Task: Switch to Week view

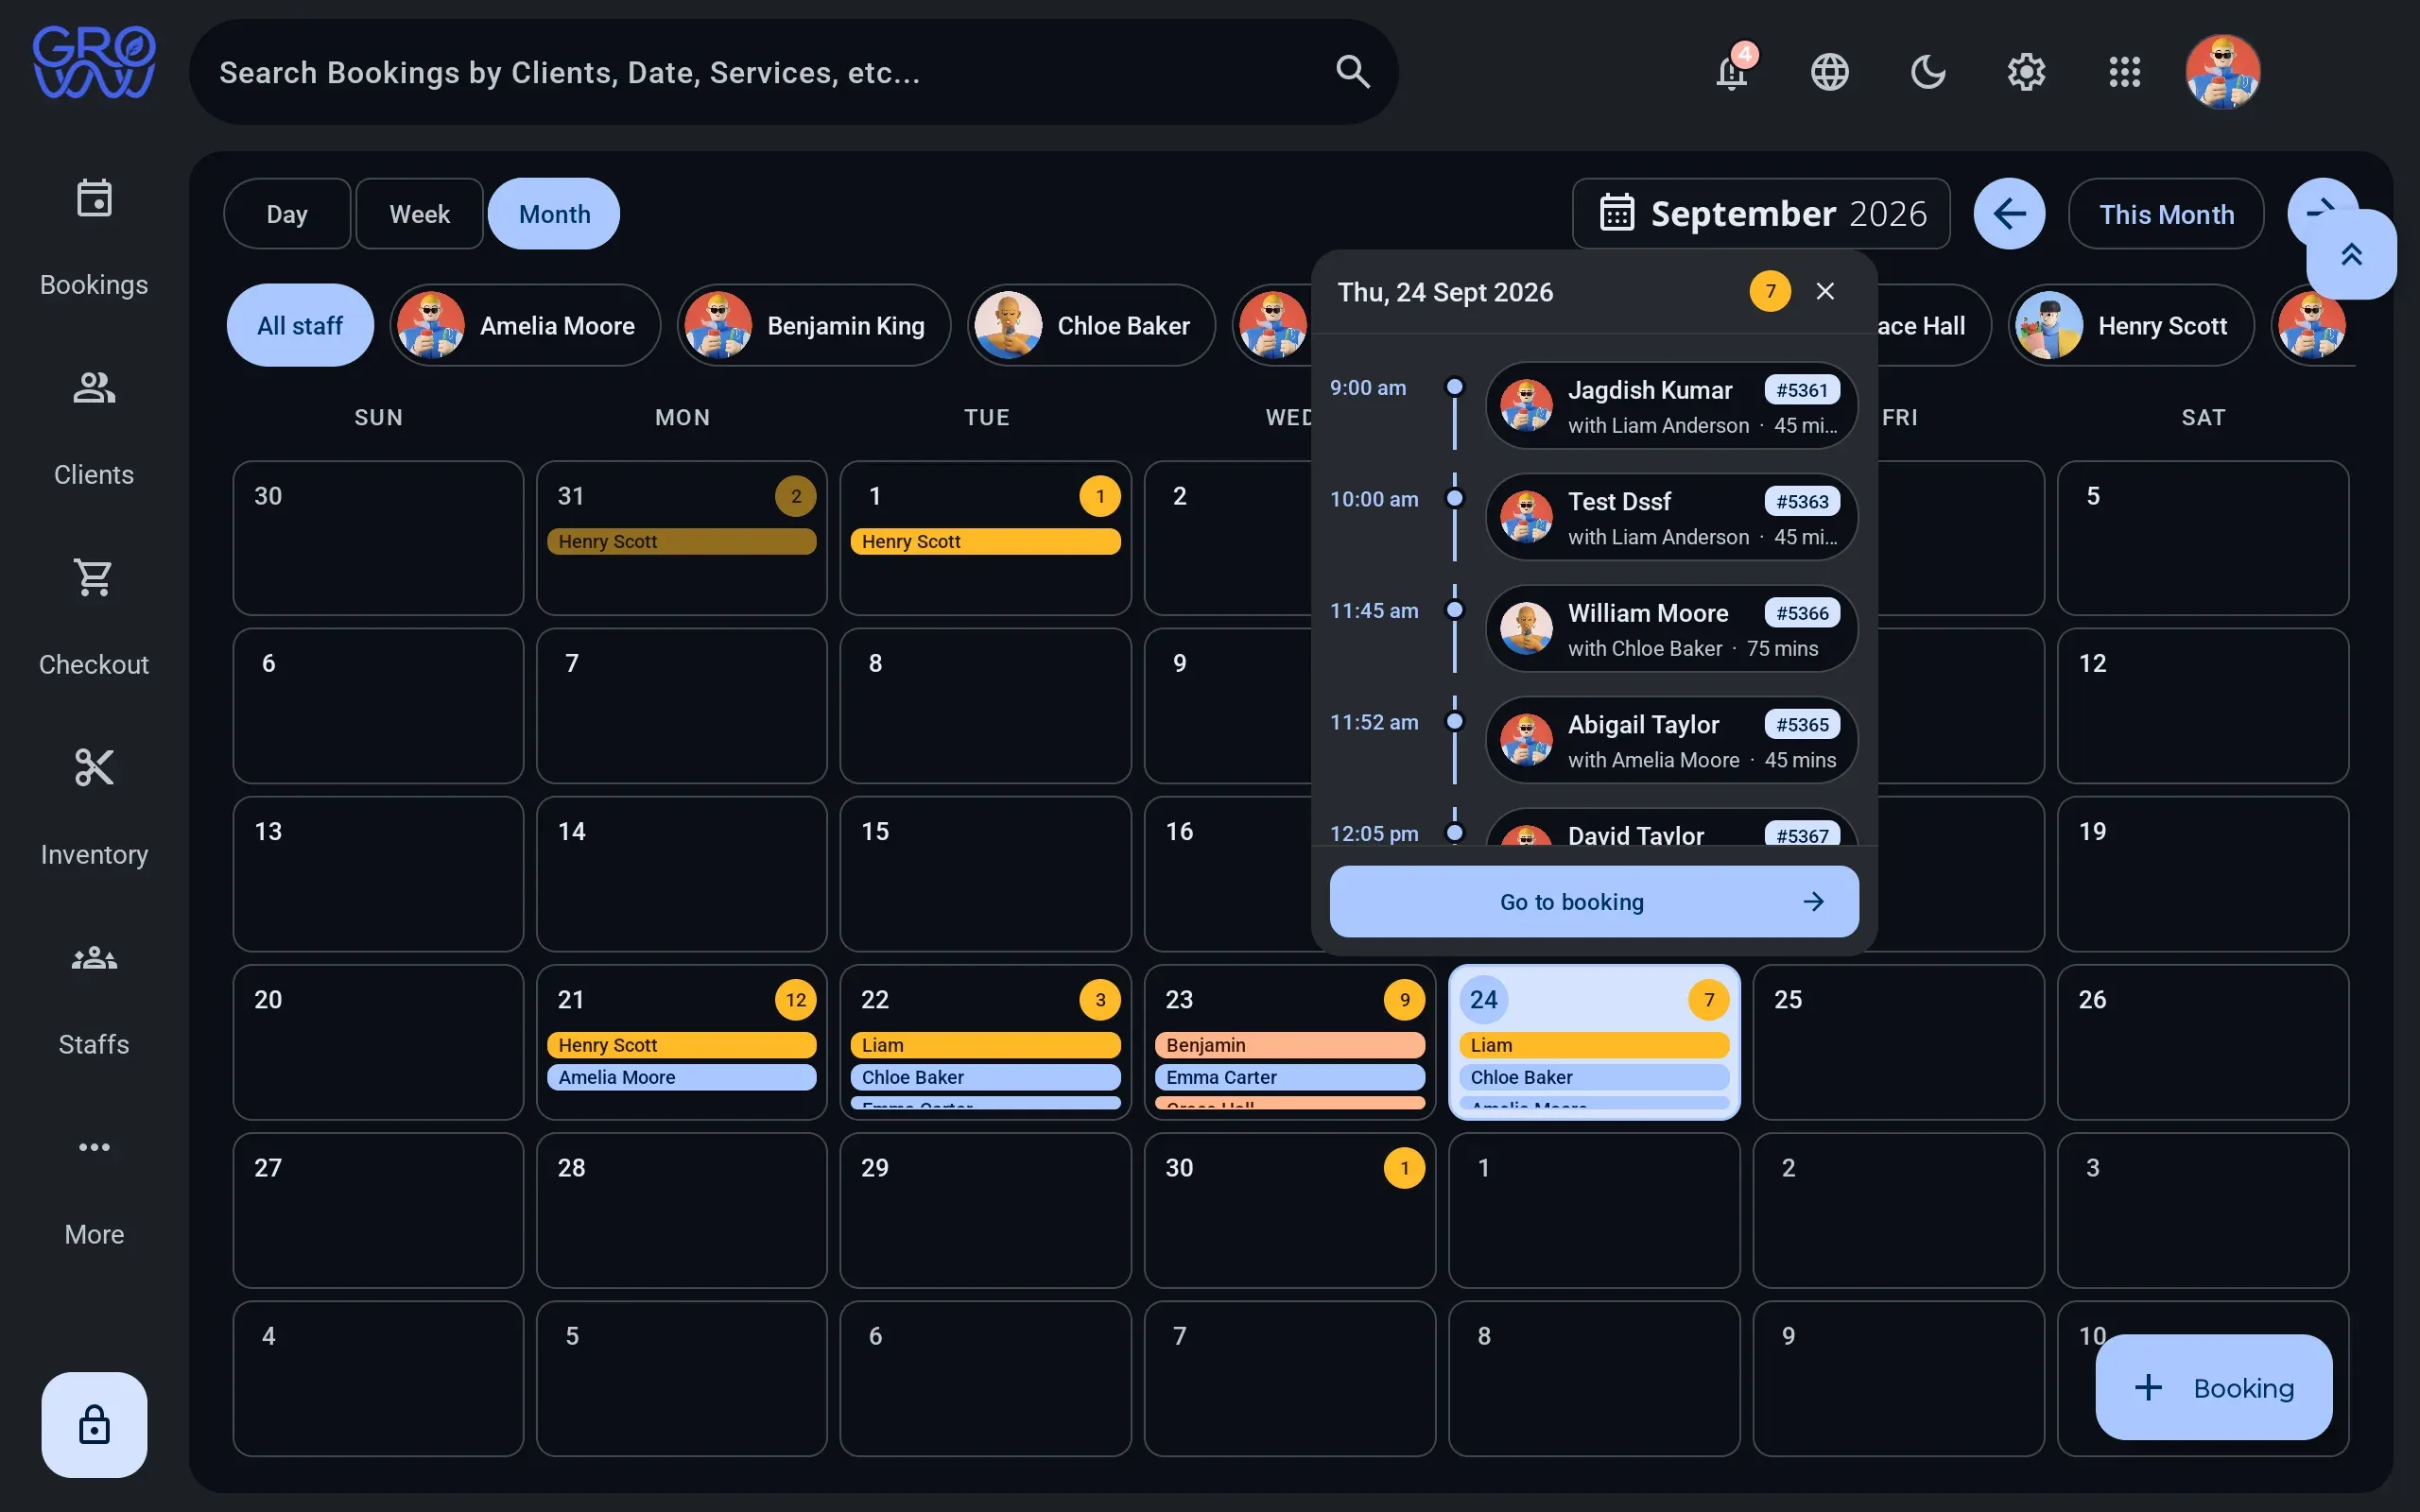Action: click(x=419, y=213)
